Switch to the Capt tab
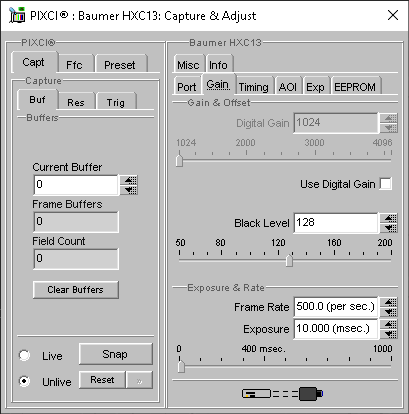The width and height of the screenshot is (409, 414). [x=34, y=62]
